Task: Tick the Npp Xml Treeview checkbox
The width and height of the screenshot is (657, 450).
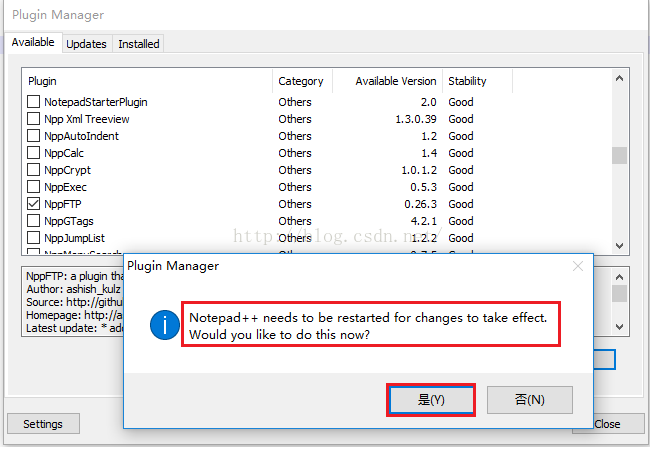Action: click(34, 119)
